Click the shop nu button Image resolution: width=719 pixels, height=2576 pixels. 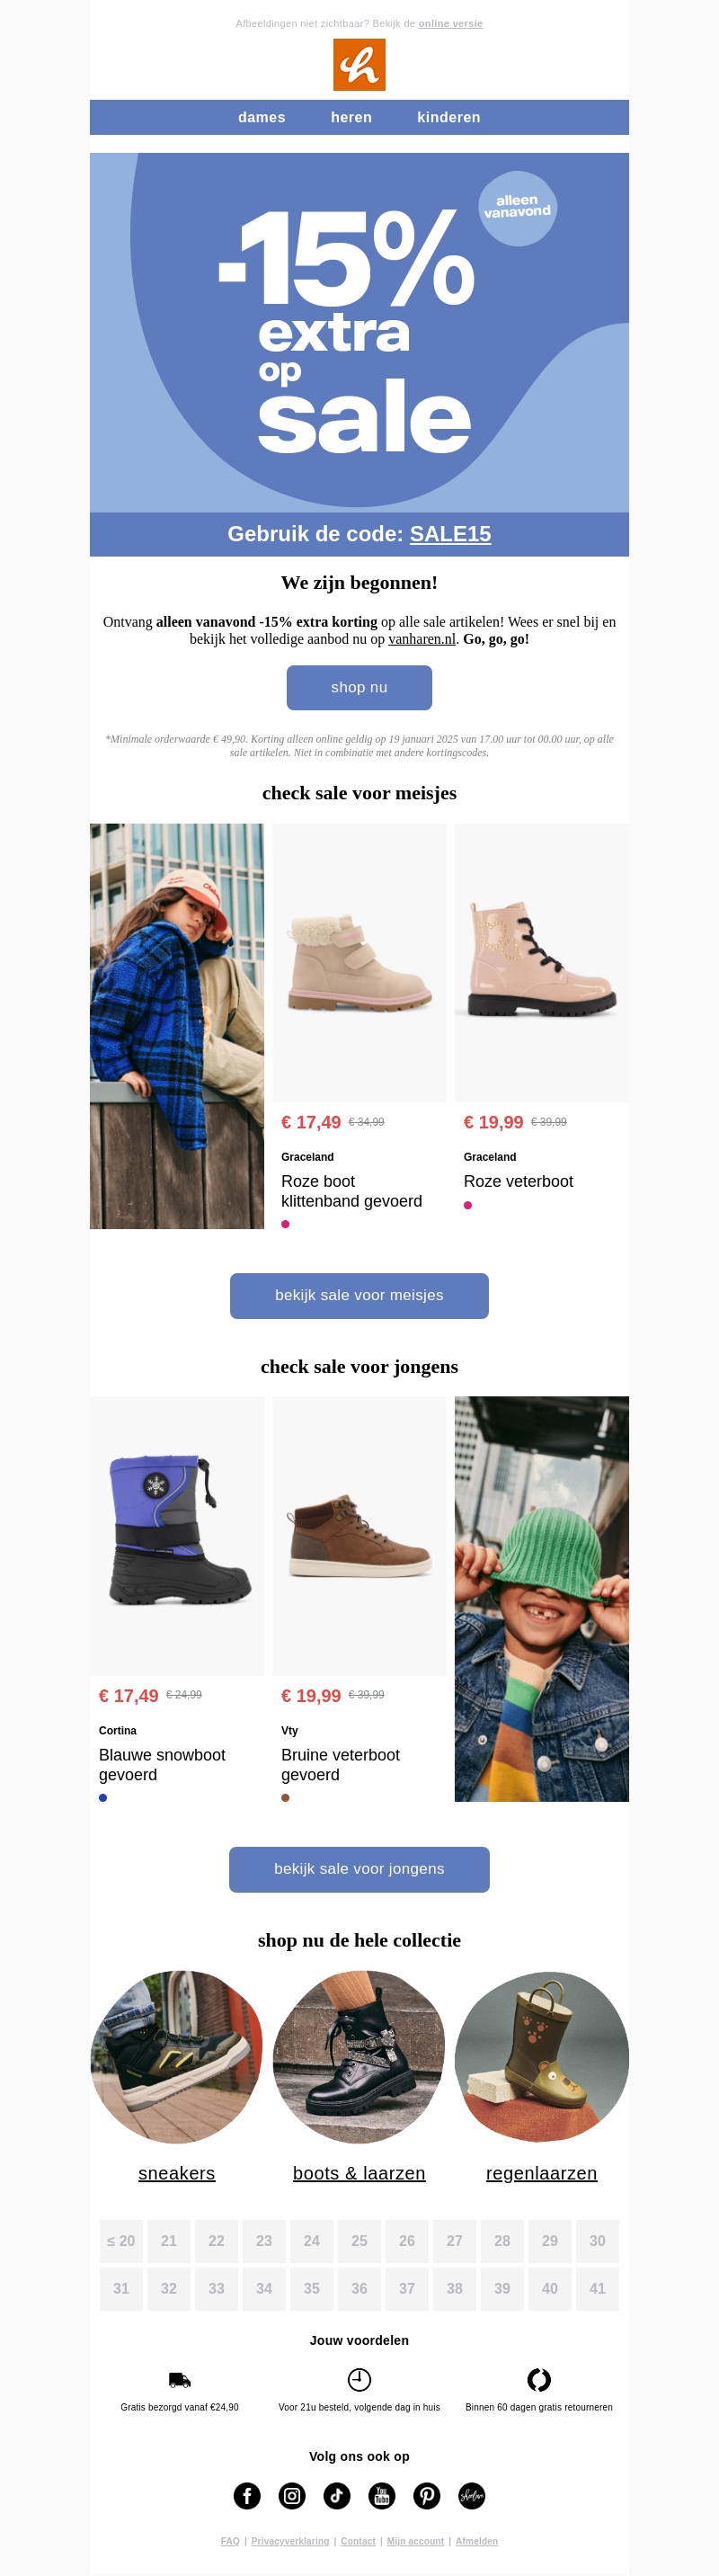click(x=359, y=688)
